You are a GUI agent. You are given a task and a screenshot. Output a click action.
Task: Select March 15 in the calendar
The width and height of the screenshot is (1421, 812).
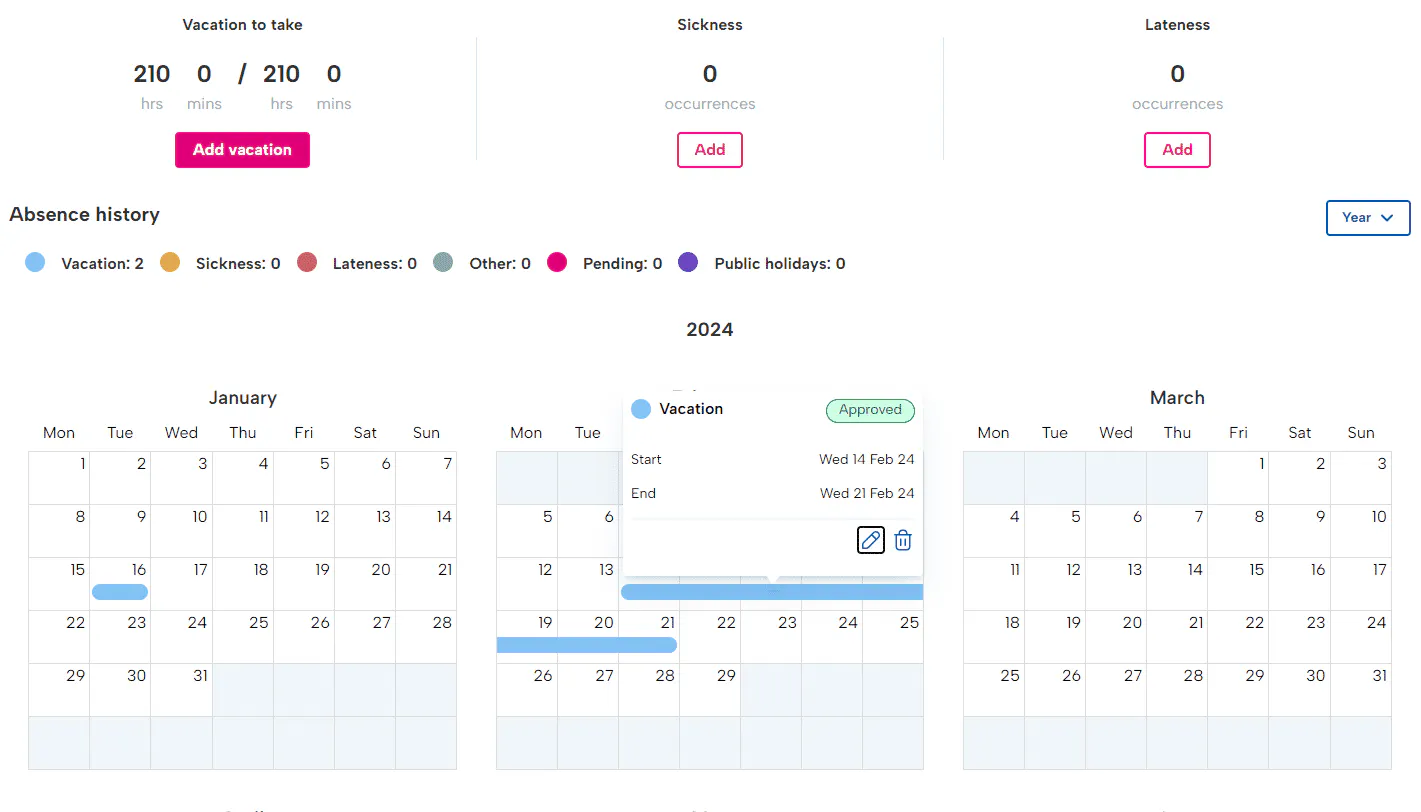[x=1238, y=583]
